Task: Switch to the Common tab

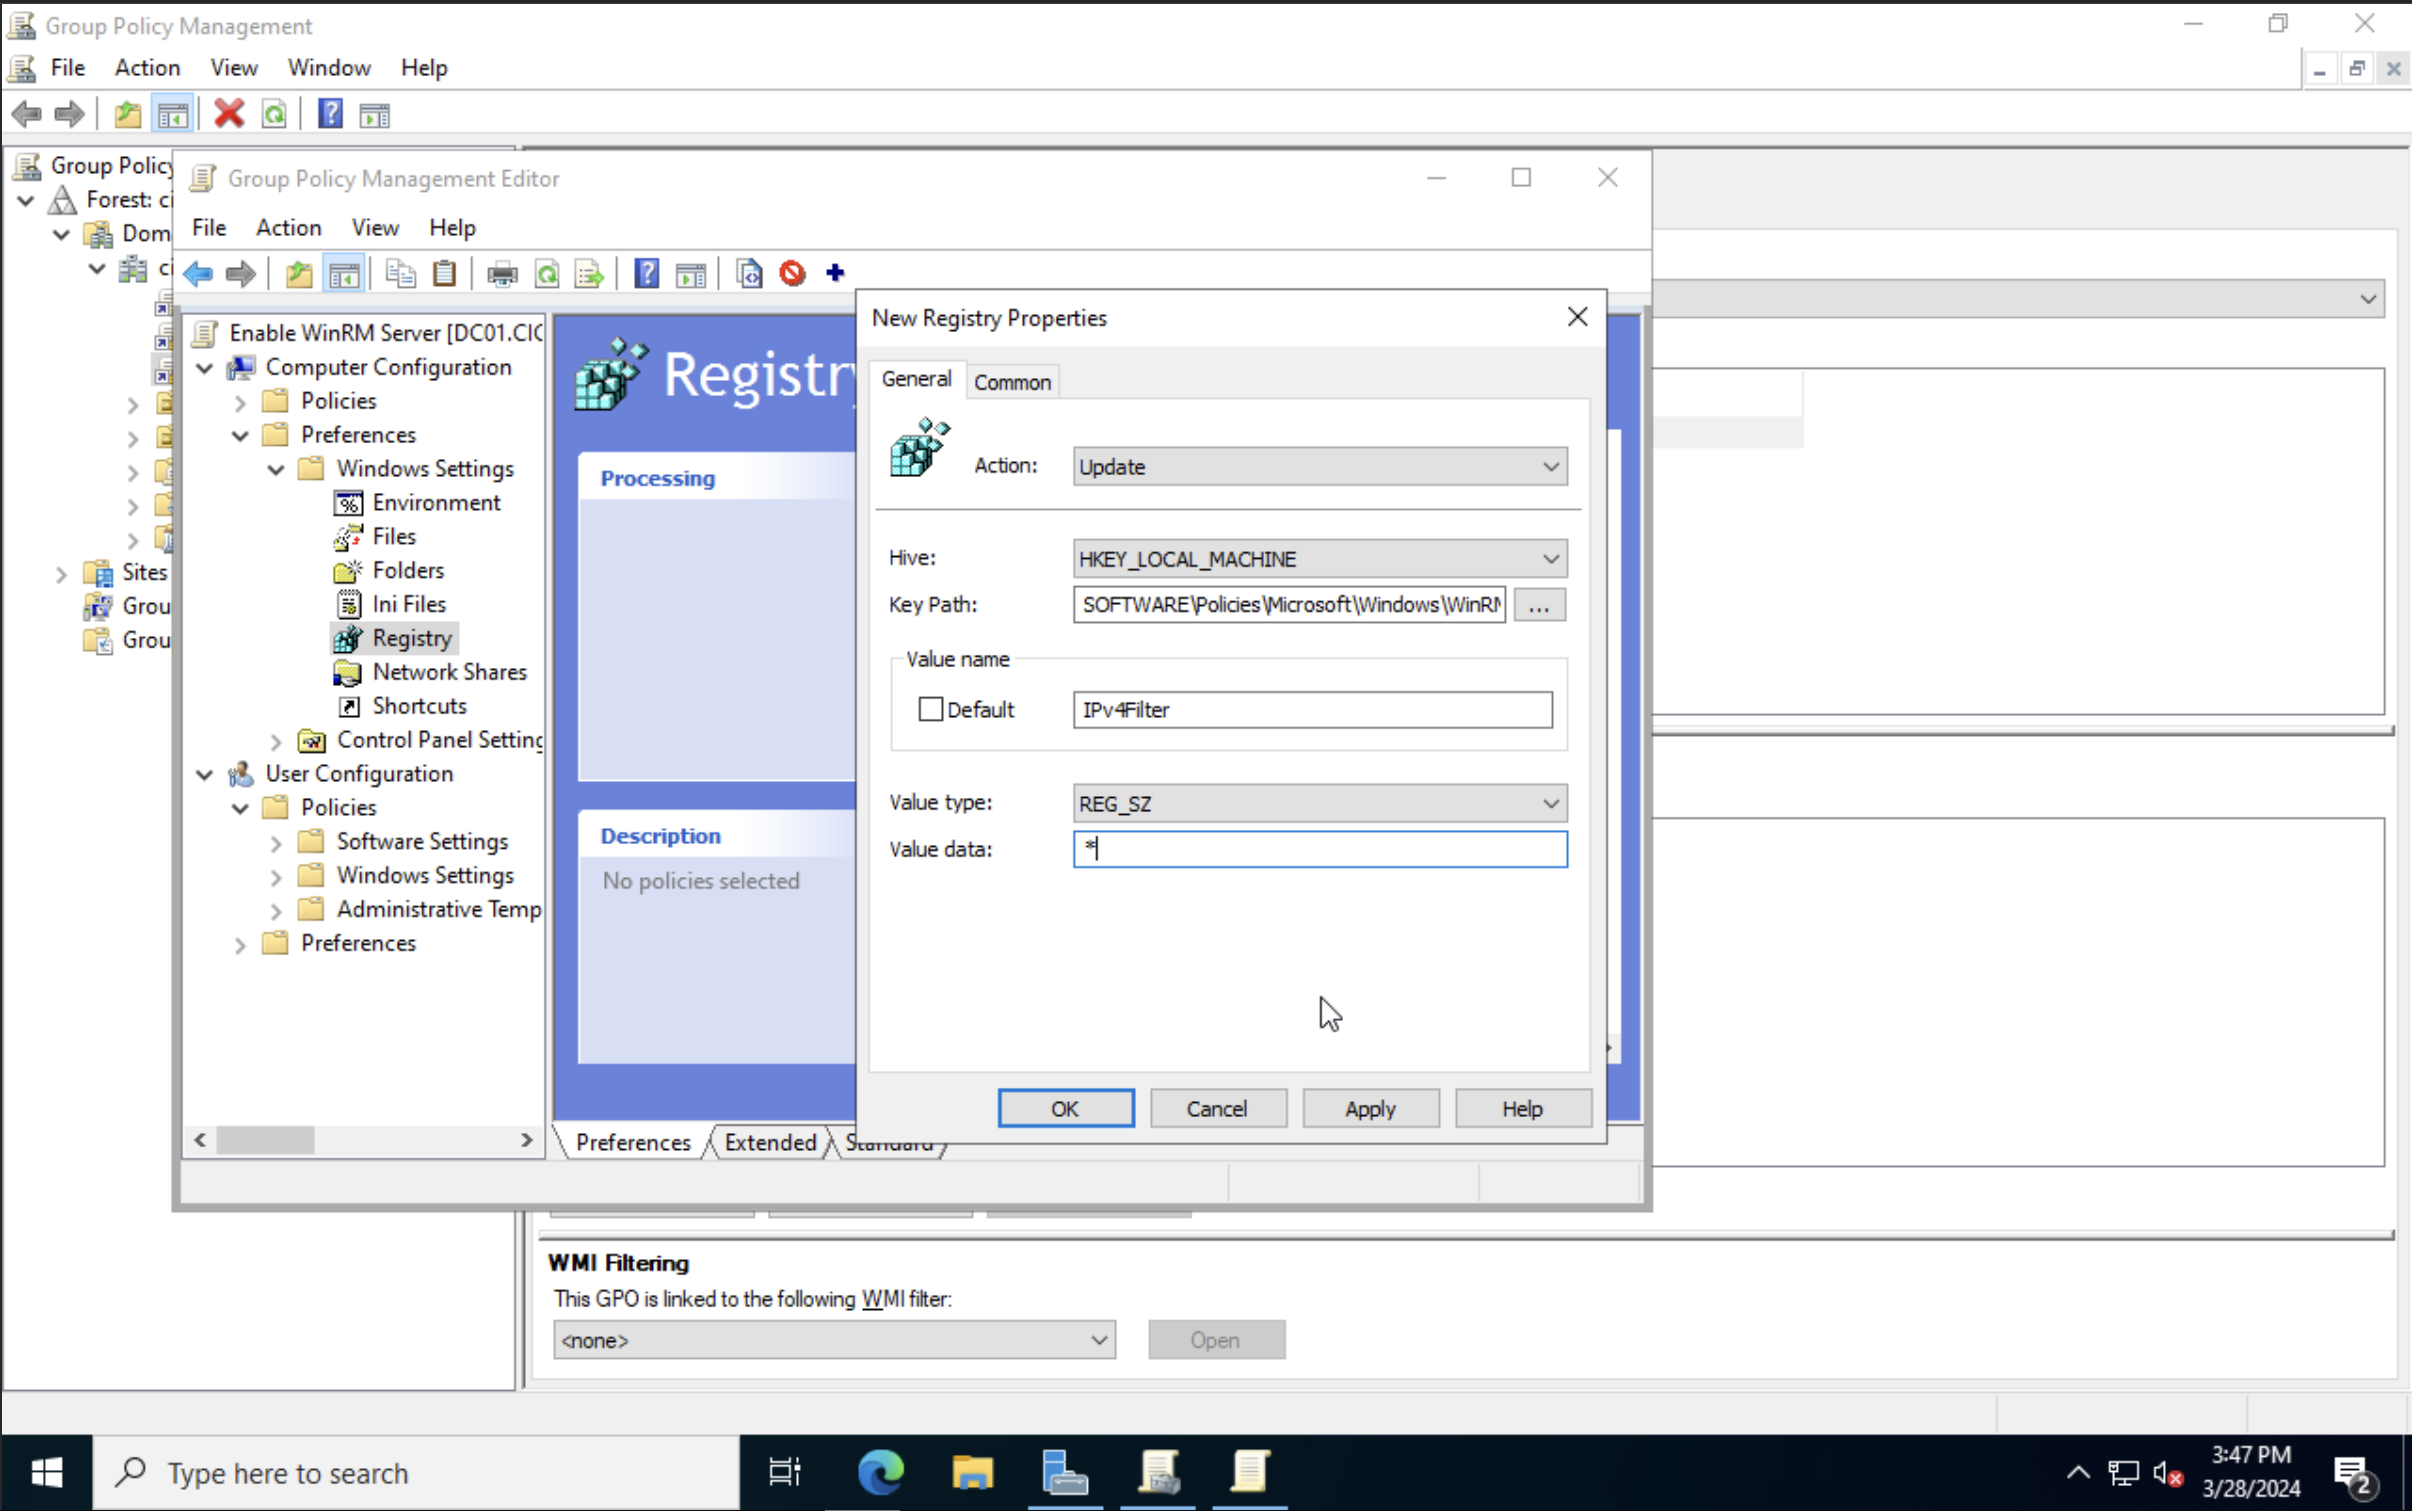Action: pyautogui.click(x=1012, y=382)
